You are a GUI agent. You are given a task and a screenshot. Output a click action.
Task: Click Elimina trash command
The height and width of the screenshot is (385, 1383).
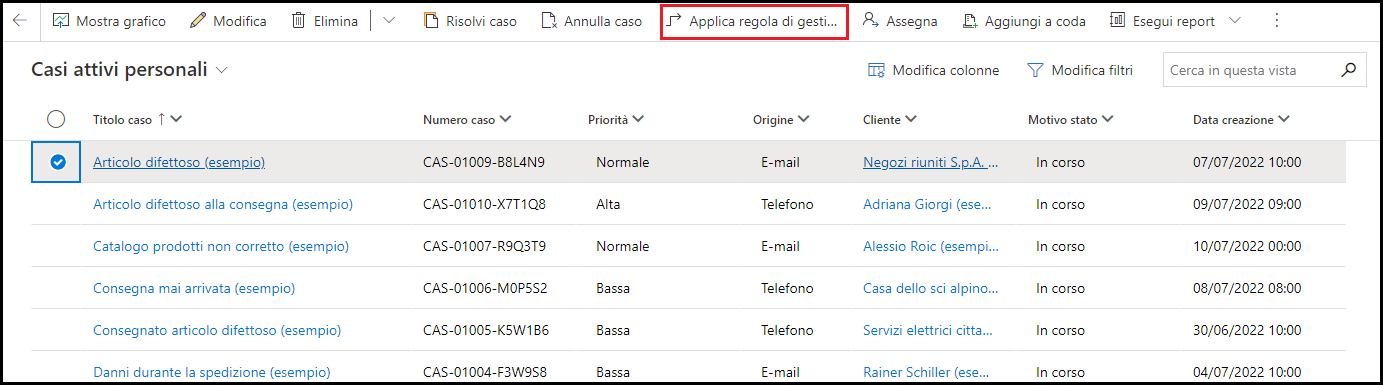324,21
